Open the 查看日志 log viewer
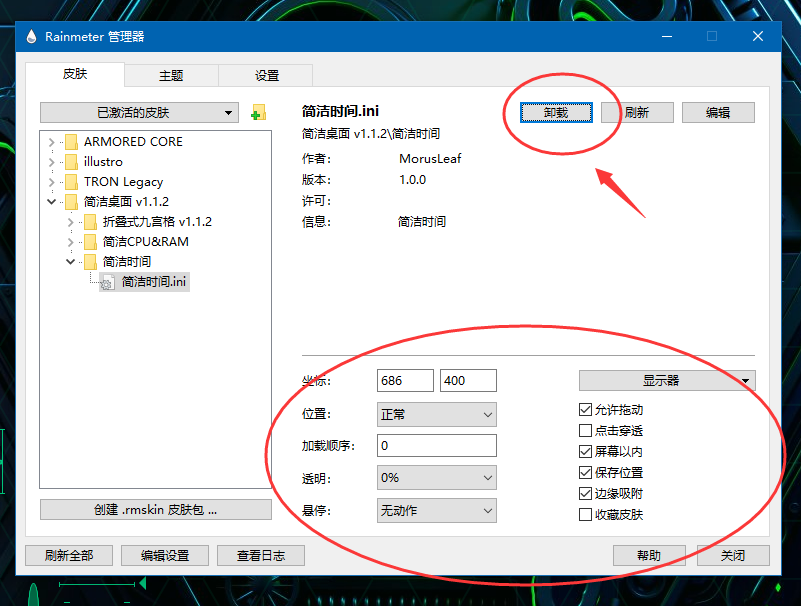This screenshot has height=606, width=801. pyautogui.click(x=260, y=555)
